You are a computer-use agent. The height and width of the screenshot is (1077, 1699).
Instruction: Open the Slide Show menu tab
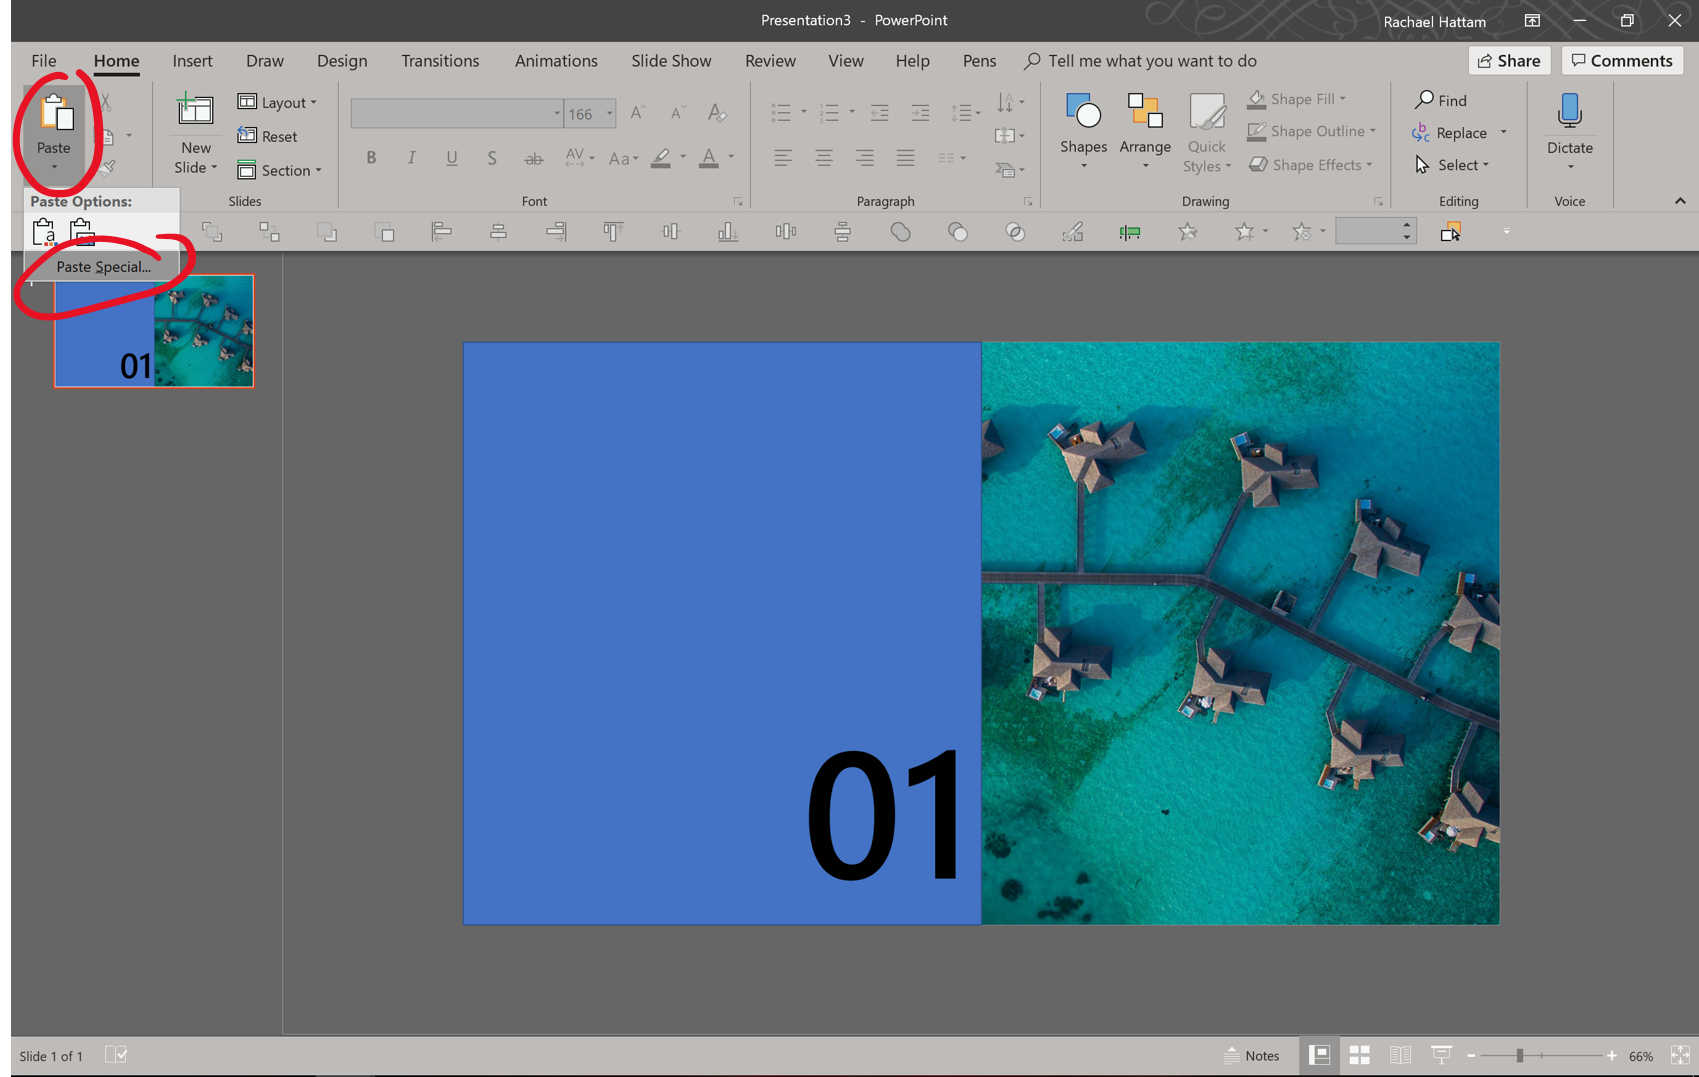click(x=670, y=60)
